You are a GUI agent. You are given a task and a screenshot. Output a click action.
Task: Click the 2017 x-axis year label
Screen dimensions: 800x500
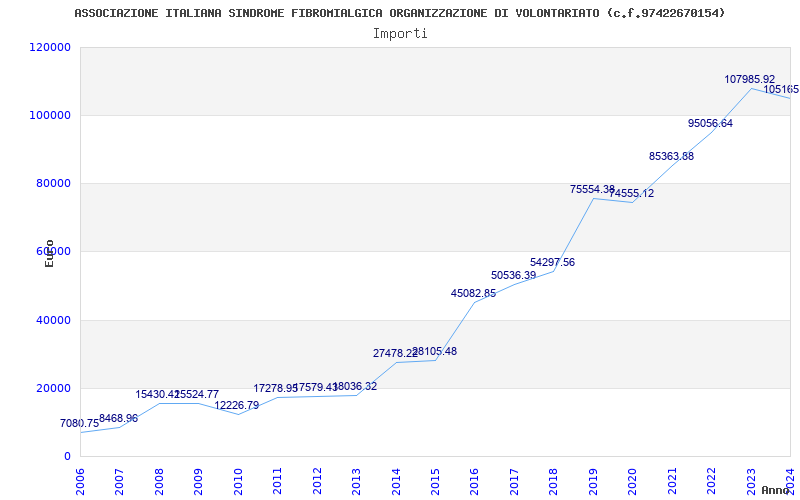click(514, 482)
